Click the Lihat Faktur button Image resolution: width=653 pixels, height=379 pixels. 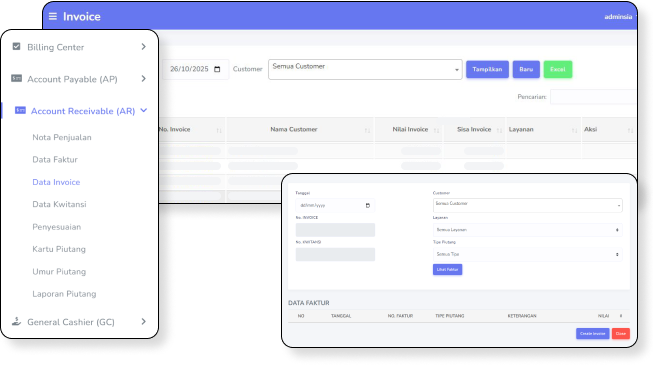tap(447, 269)
